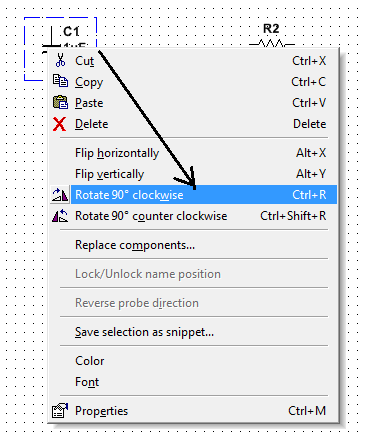Click the Rotate 90° clockwise icon
The width and height of the screenshot is (366, 439).
tap(60, 195)
